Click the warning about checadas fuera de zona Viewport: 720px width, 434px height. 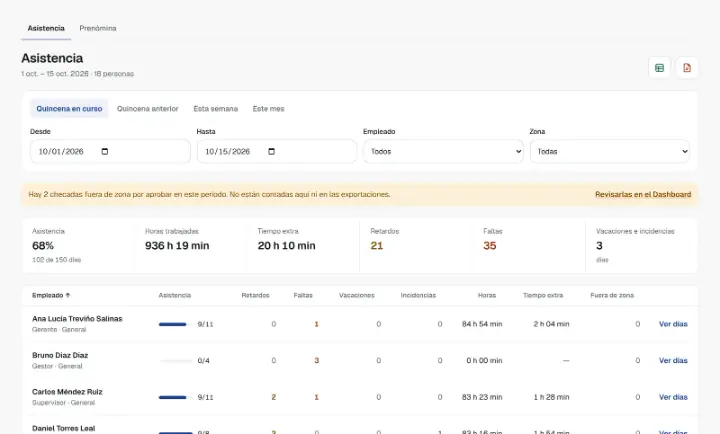tap(209, 195)
